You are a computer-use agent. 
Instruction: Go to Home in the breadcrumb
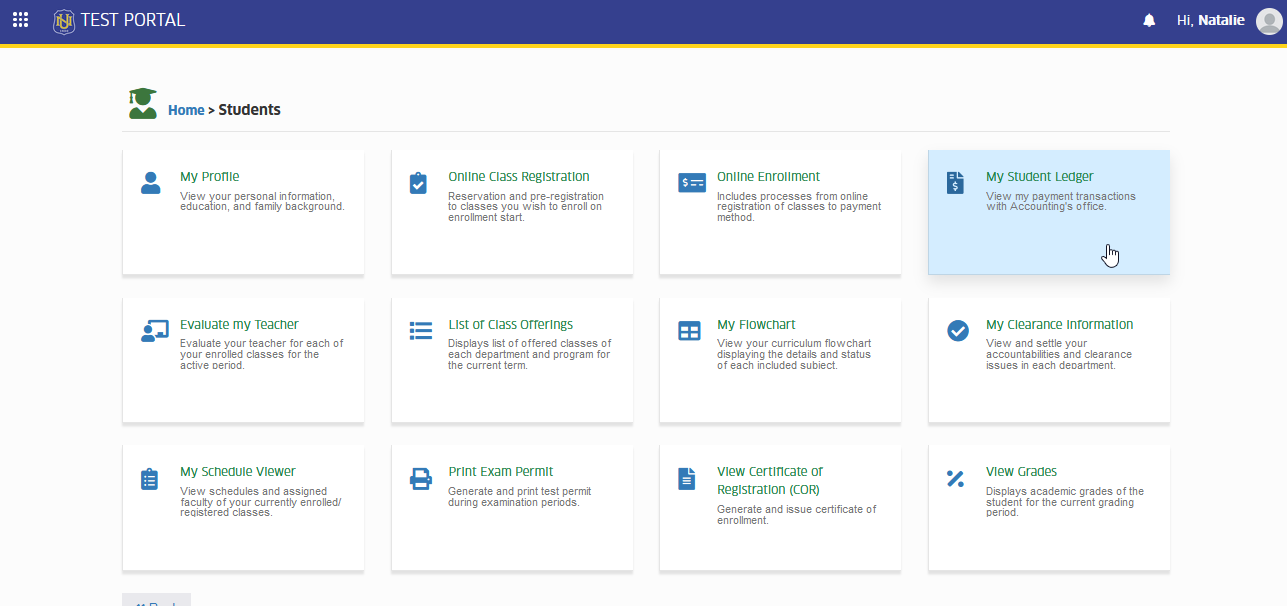pyautogui.click(x=186, y=110)
